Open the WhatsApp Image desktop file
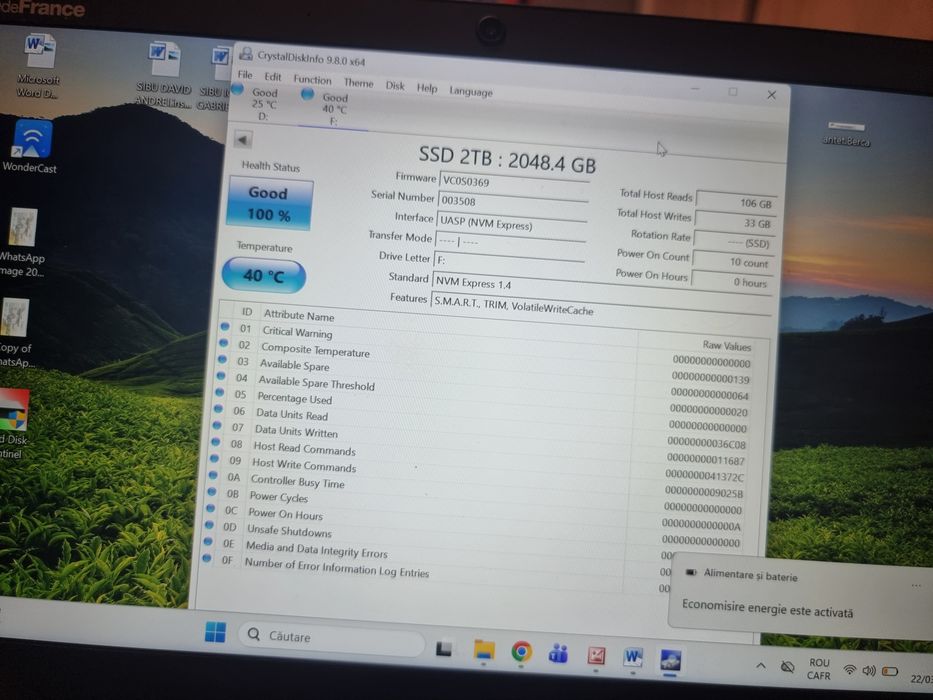The height and width of the screenshot is (700, 933). pos(22,242)
